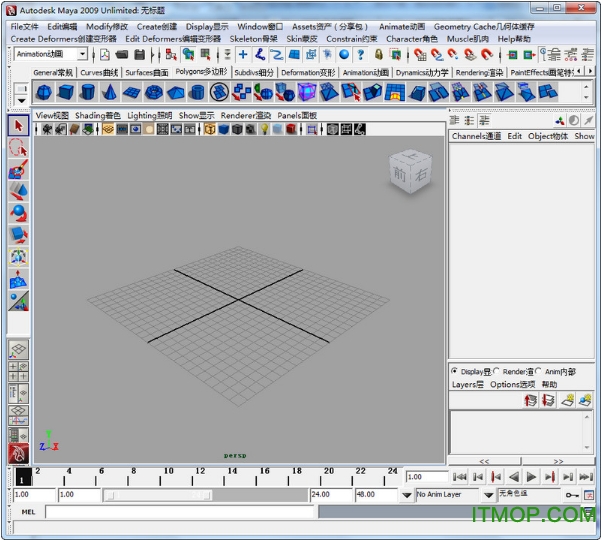Create a polygon pipe from shelf
Screen dimensions: 602x540
coord(197,92)
